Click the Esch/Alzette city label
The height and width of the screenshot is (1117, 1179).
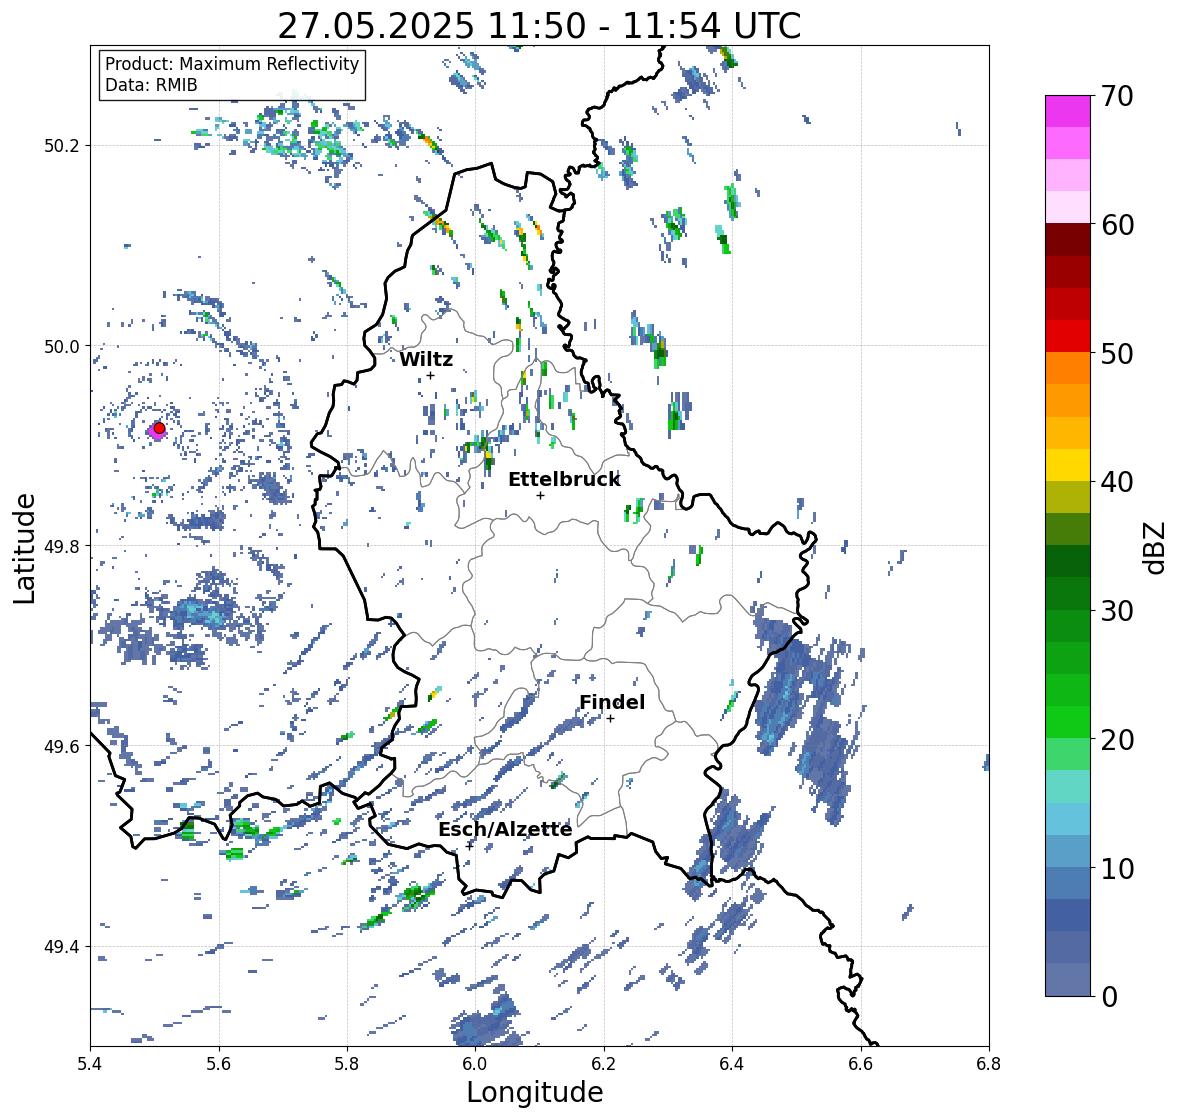click(x=505, y=829)
